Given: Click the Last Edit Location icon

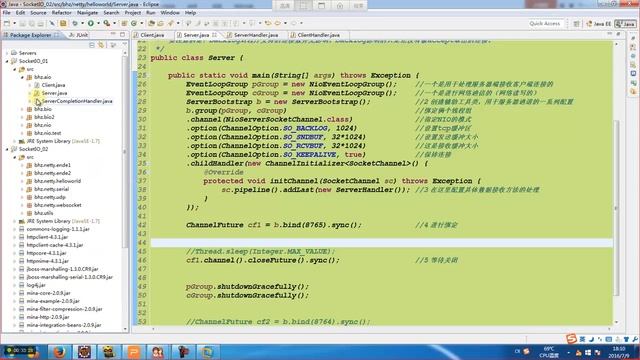Looking at the screenshot, I should pos(268,24).
